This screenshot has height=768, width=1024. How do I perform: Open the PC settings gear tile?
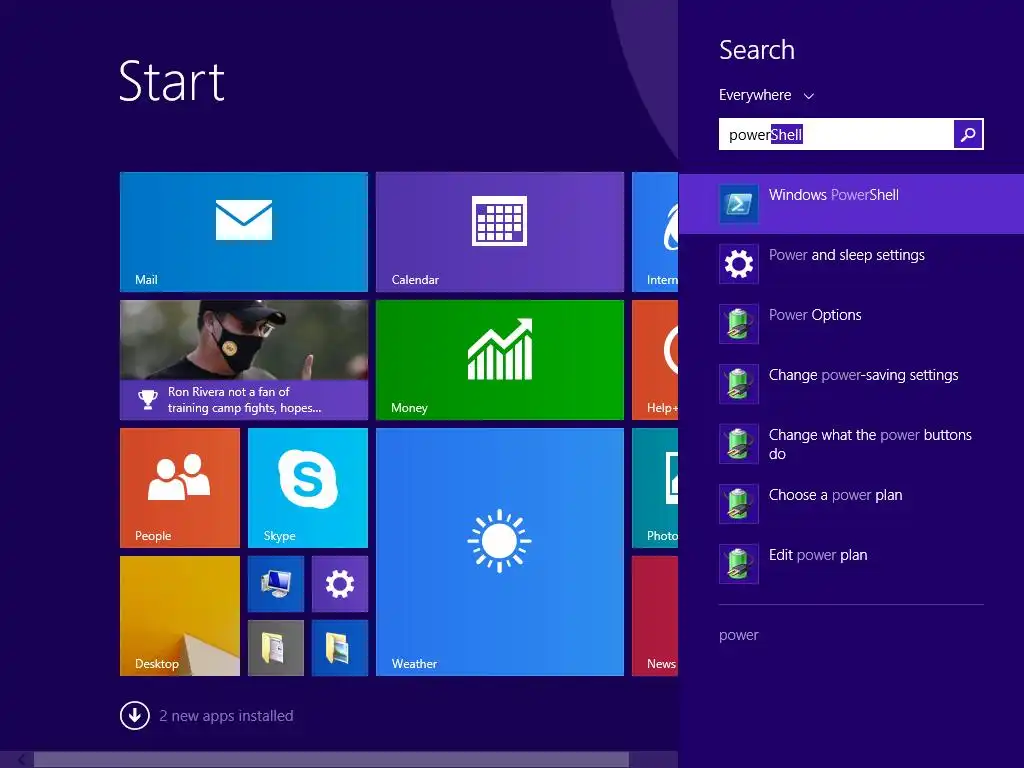click(x=340, y=584)
